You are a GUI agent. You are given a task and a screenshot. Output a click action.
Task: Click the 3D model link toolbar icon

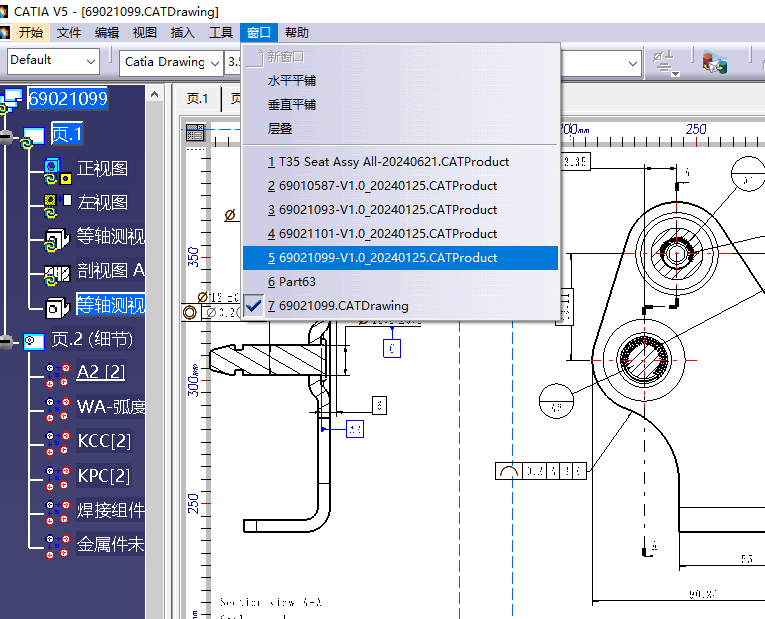coord(715,63)
